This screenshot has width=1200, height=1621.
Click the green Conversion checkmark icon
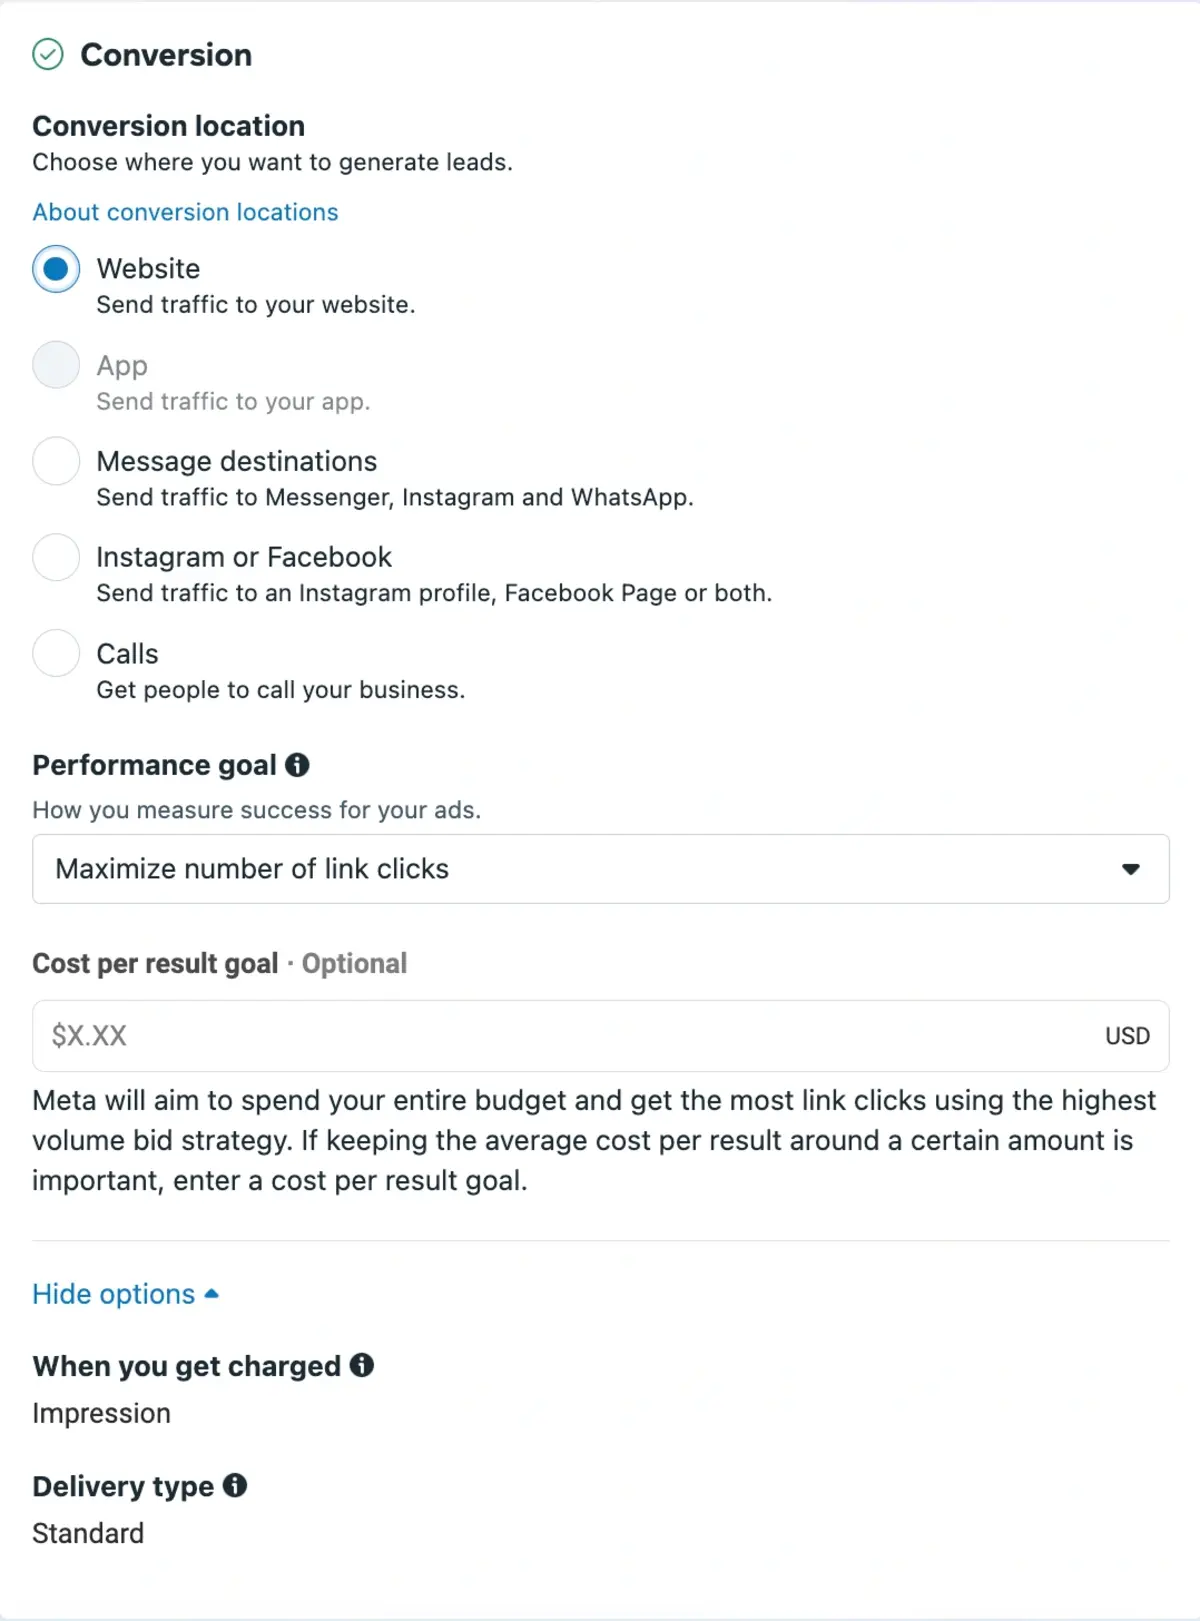tap(48, 54)
